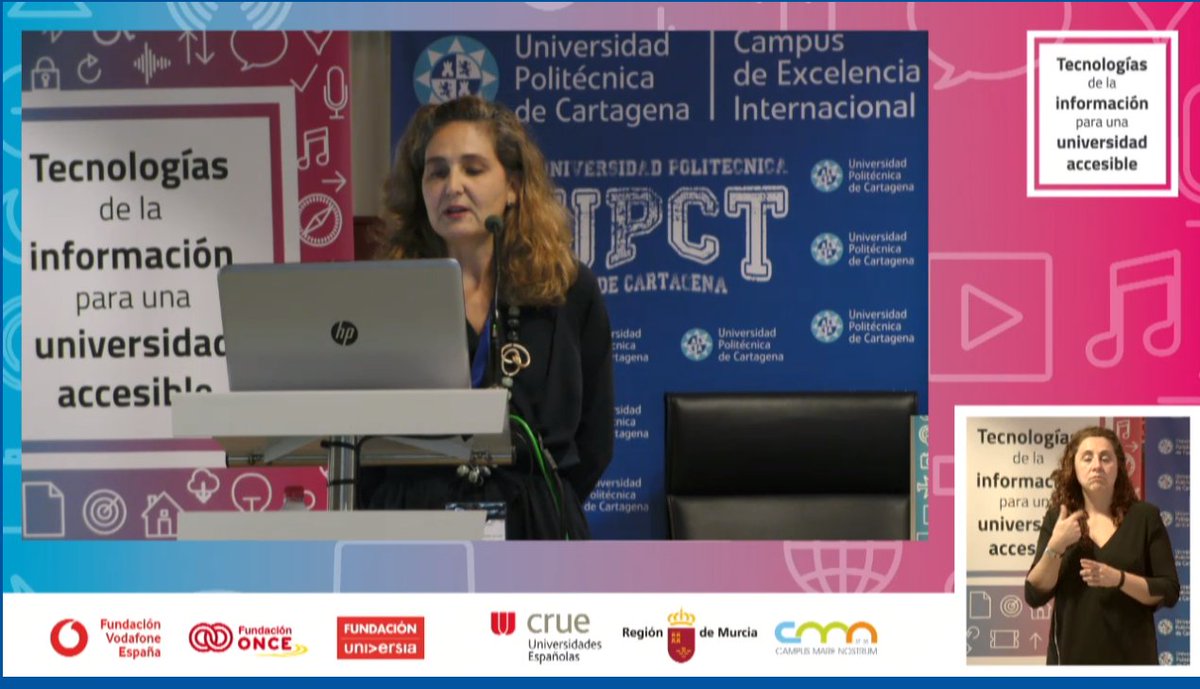Open the Campus Mare Nostrum logo
Viewport: 1200px width, 689px height.
pyautogui.click(x=826, y=638)
